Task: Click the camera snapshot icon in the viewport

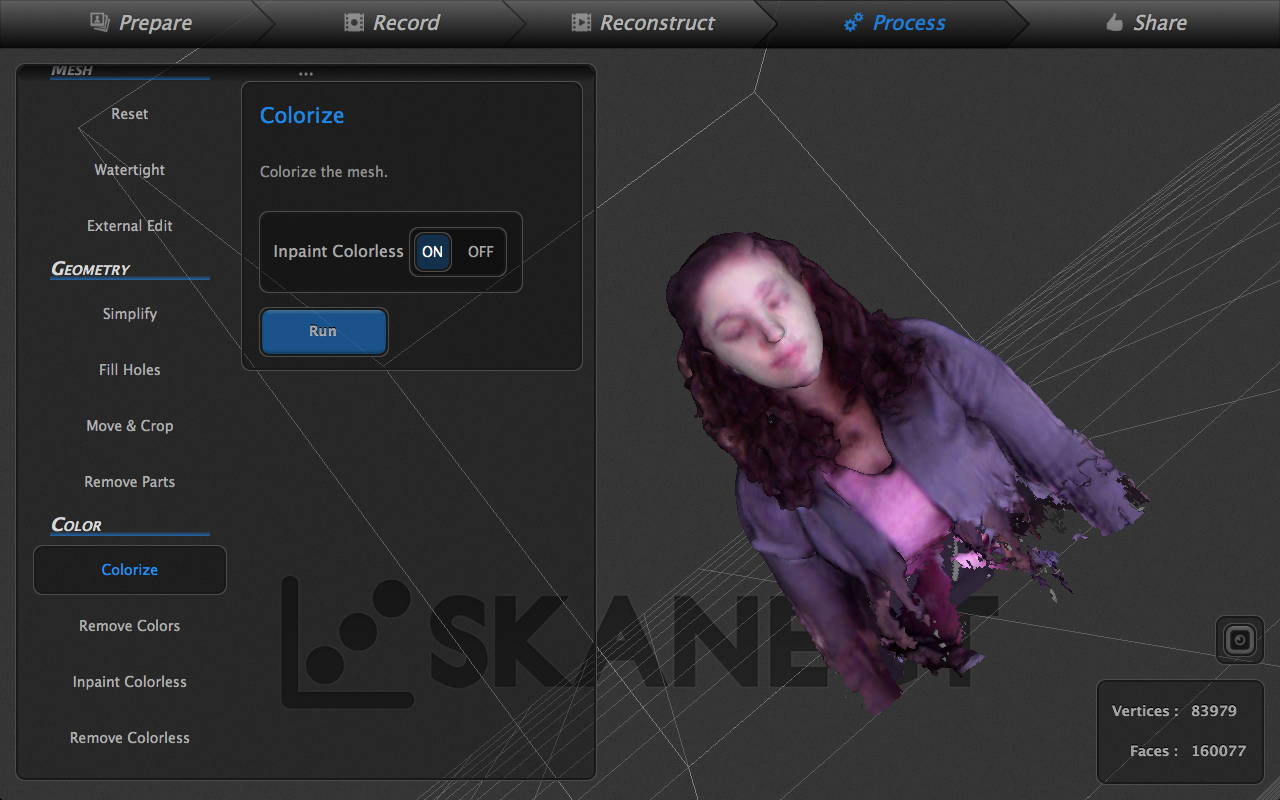Action: 1239,640
